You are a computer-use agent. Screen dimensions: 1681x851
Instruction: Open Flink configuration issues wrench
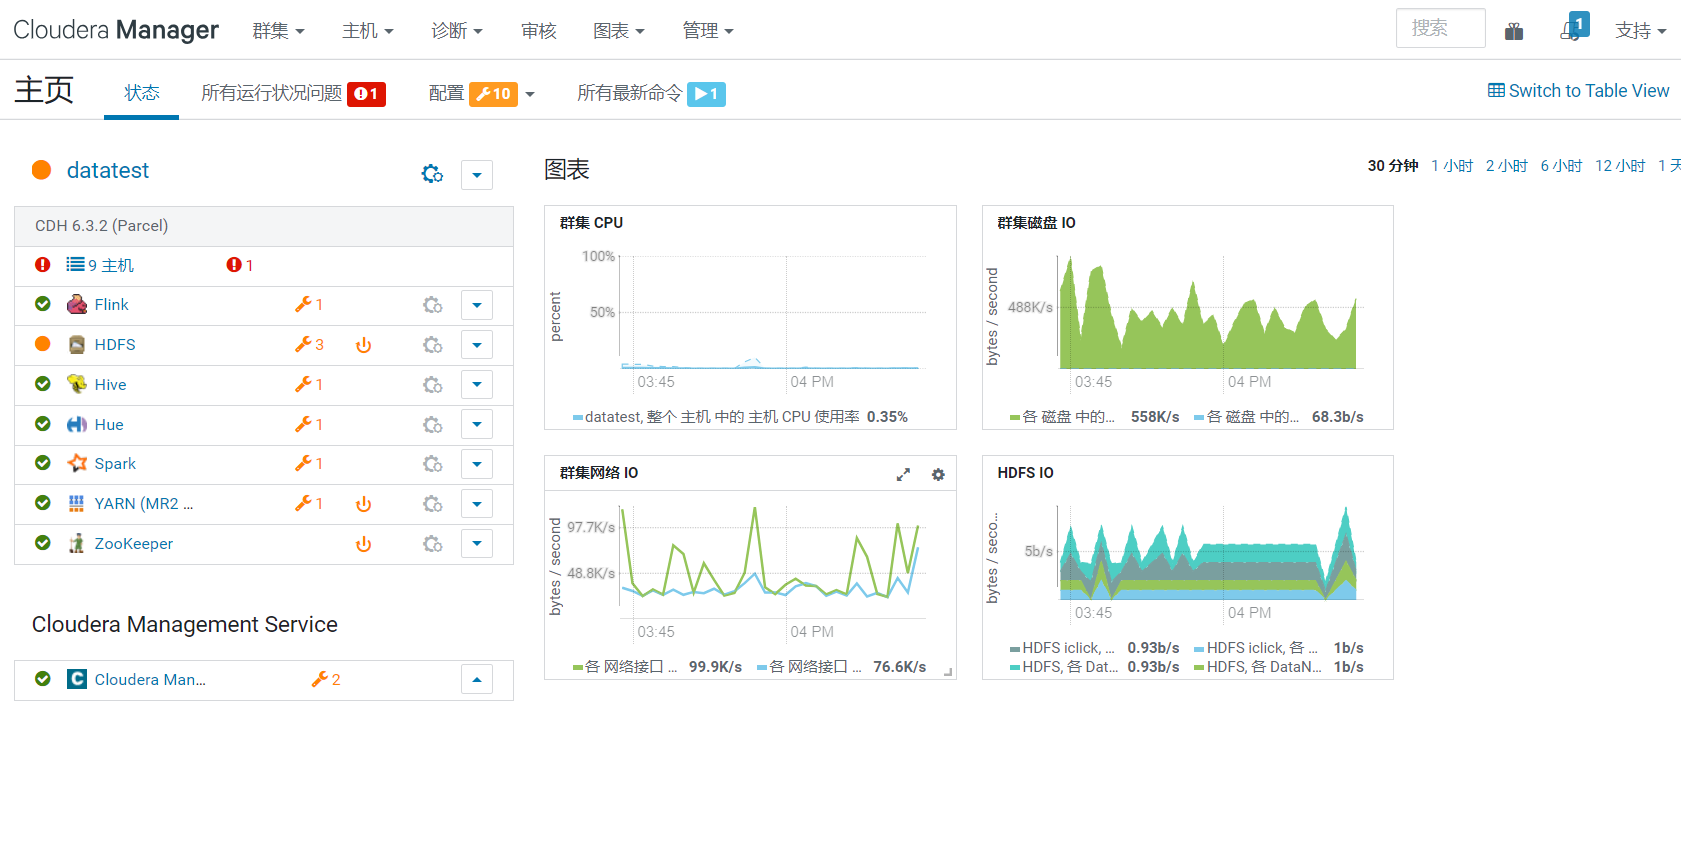(x=309, y=305)
